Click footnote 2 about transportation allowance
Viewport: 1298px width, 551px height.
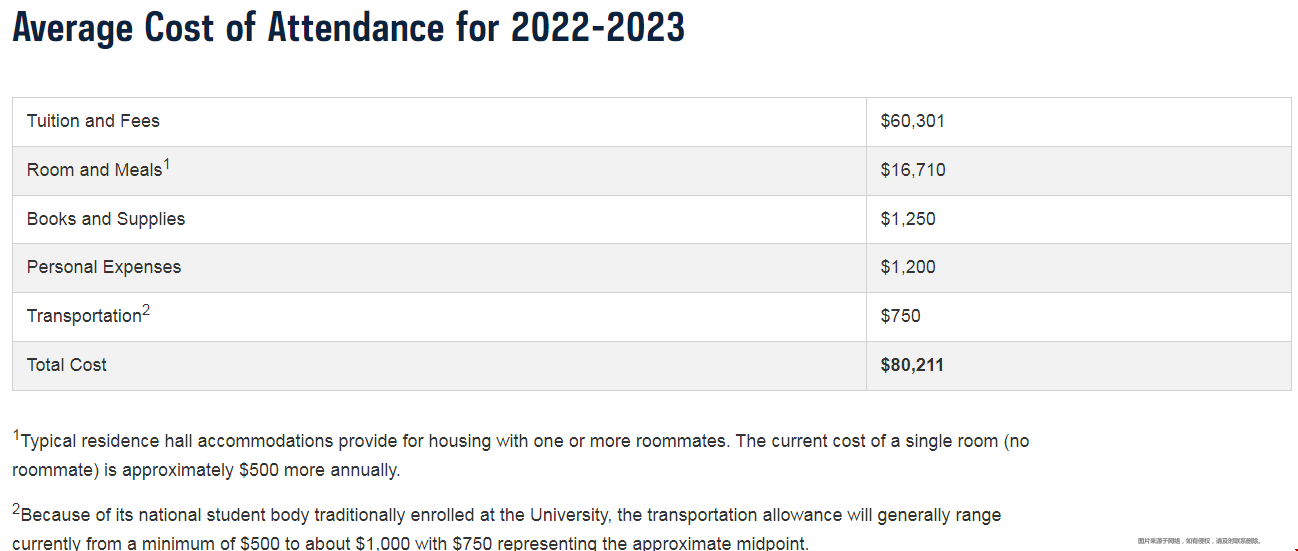(x=507, y=528)
